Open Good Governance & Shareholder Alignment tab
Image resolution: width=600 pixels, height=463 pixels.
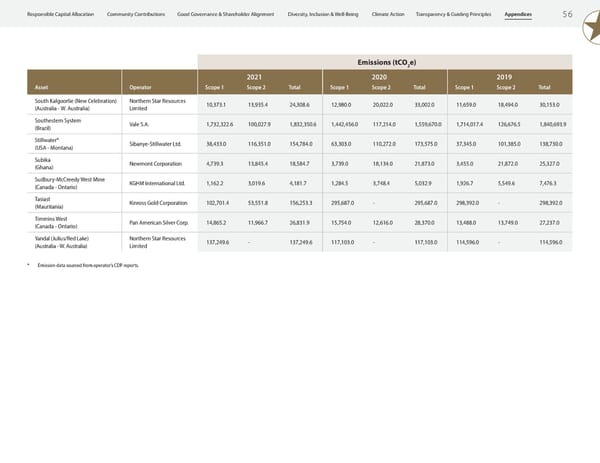226,14
